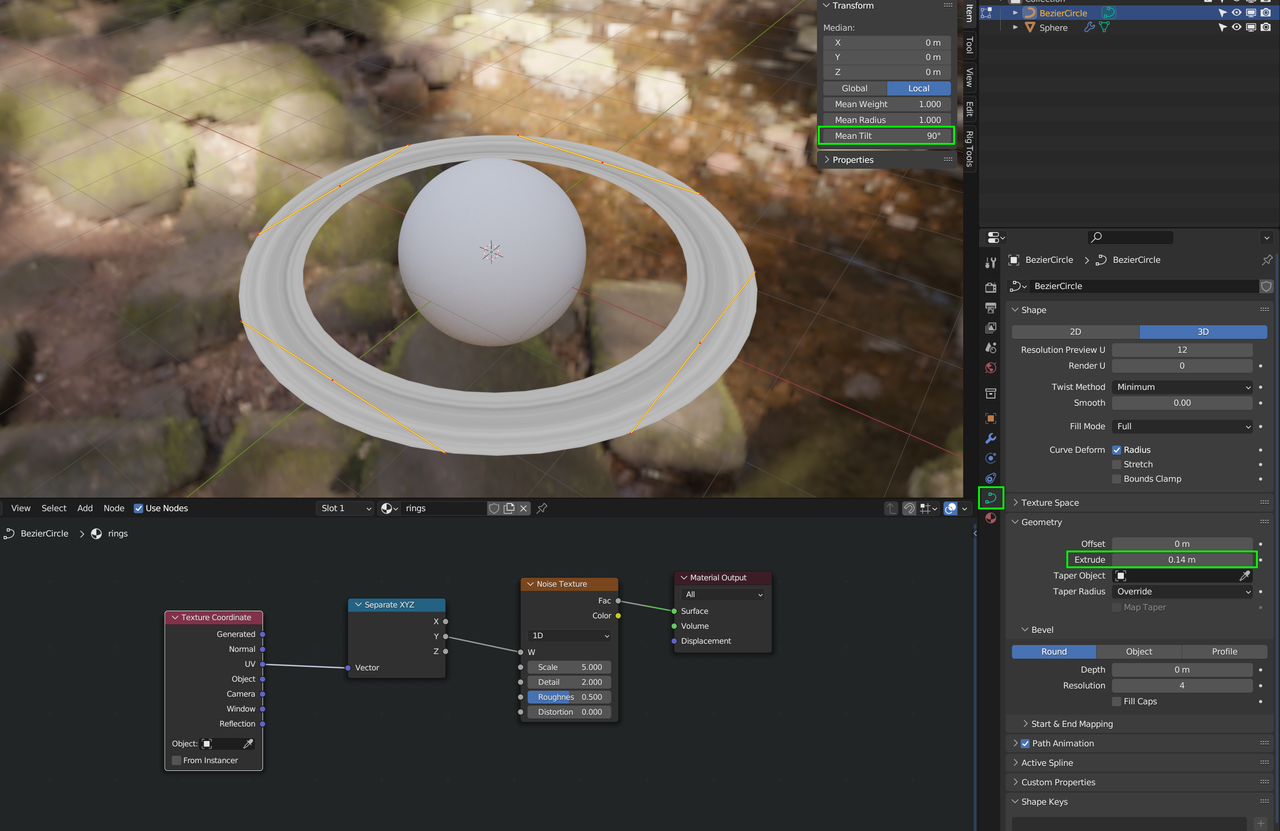The height and width of the screenshot is (831, 1280).
Task: Open the Modifiers wrench tab icon
Action: pyautogui.click(x=991, y=439)
